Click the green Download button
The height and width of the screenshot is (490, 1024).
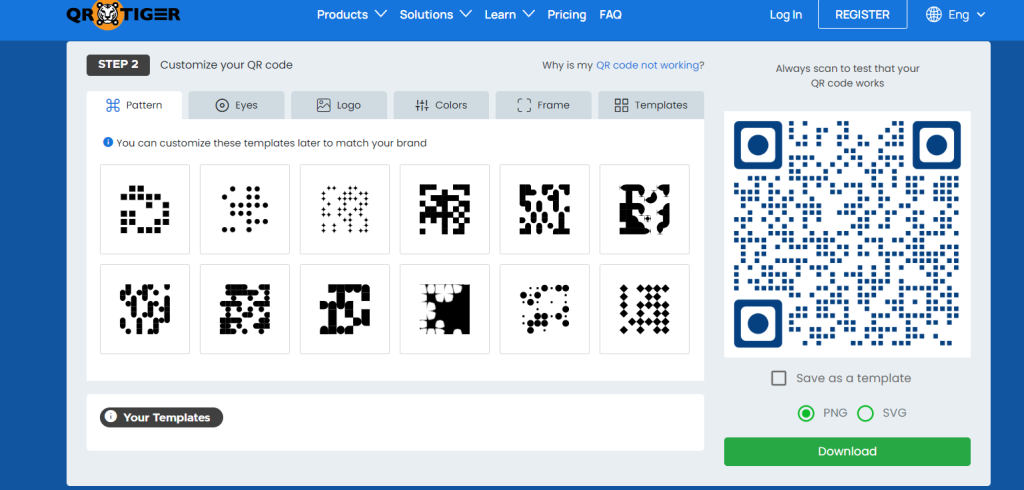tap(847, 451)
